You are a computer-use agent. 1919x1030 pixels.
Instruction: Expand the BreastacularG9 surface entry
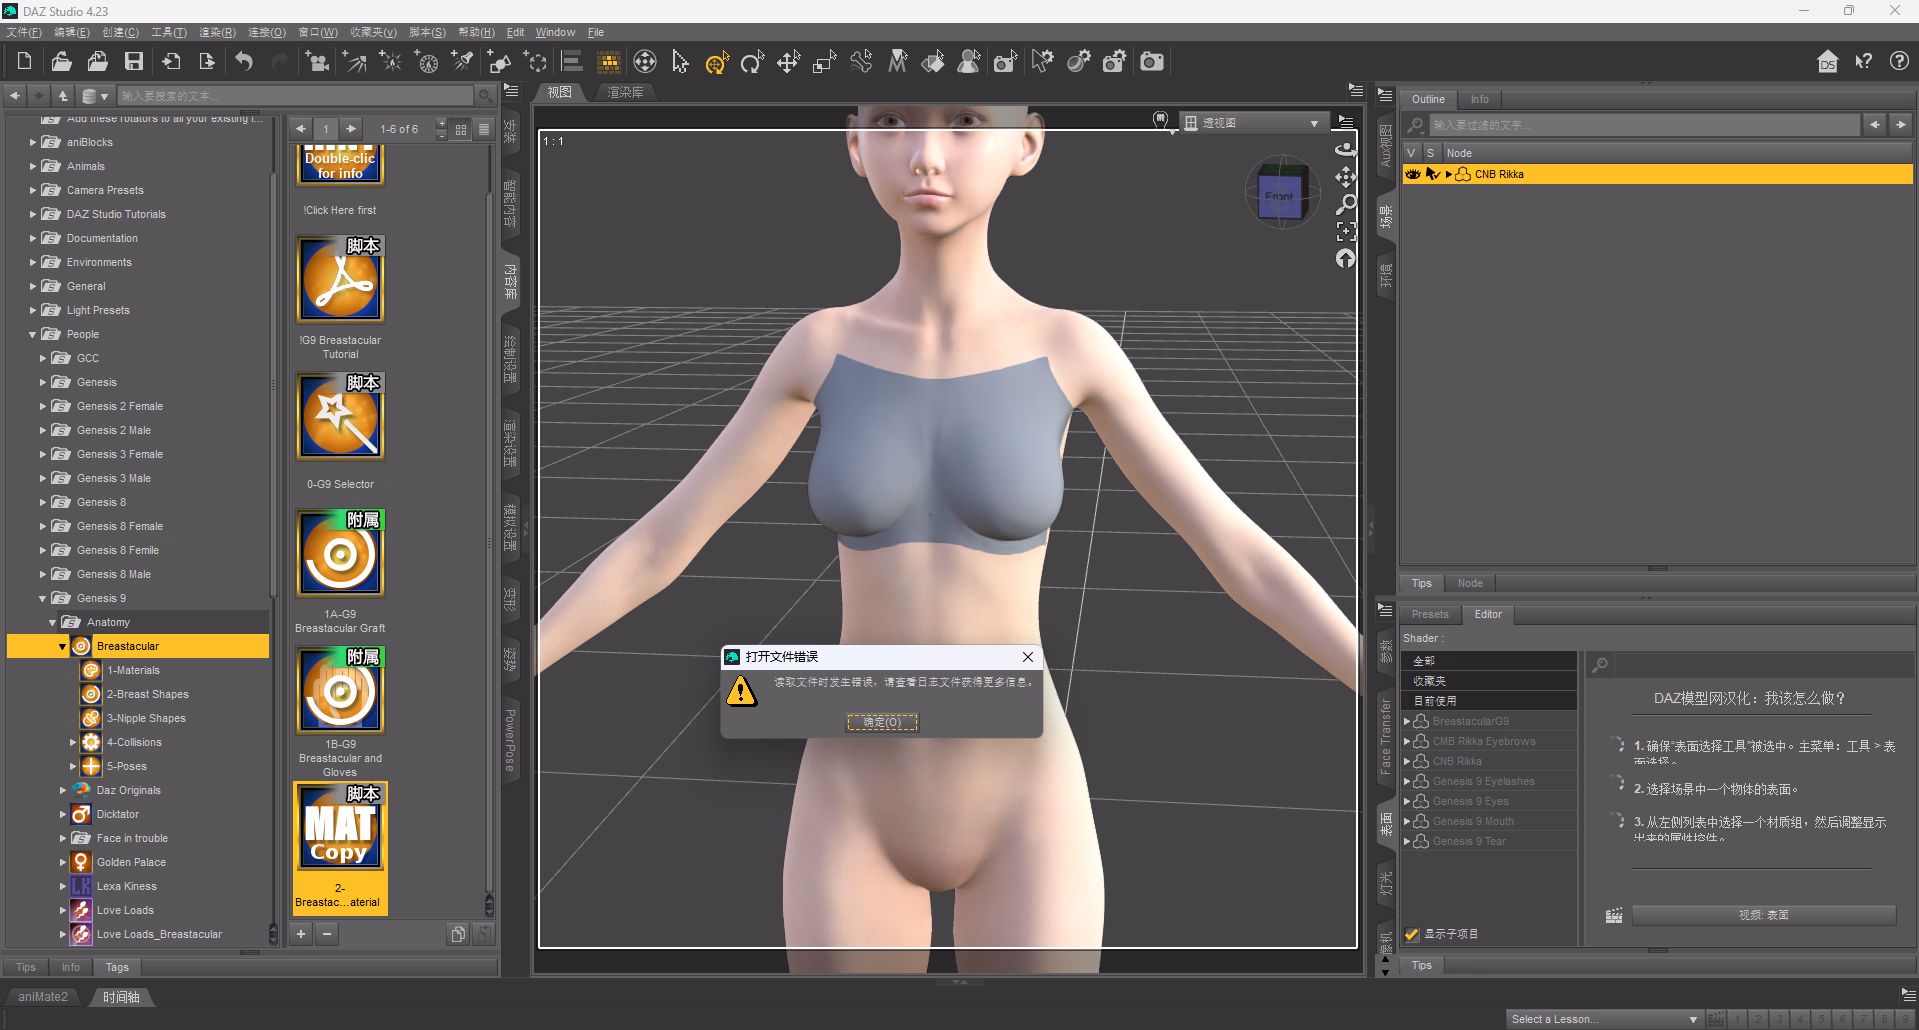1407,721
